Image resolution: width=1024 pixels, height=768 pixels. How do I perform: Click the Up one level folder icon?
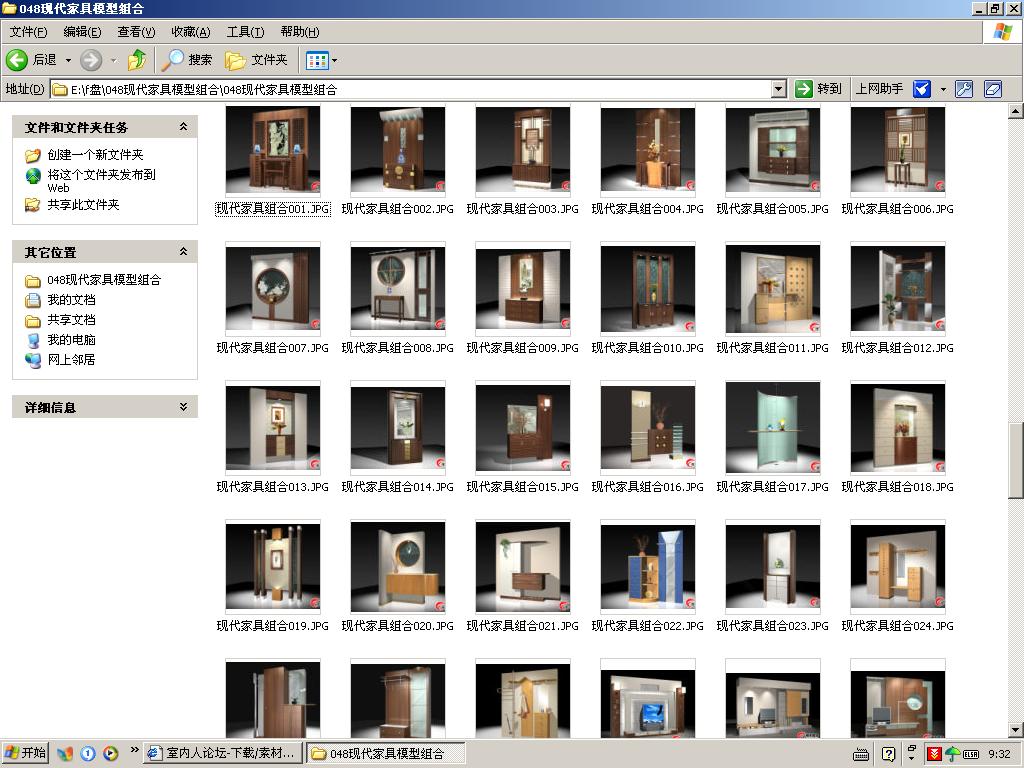pos(137,60)
